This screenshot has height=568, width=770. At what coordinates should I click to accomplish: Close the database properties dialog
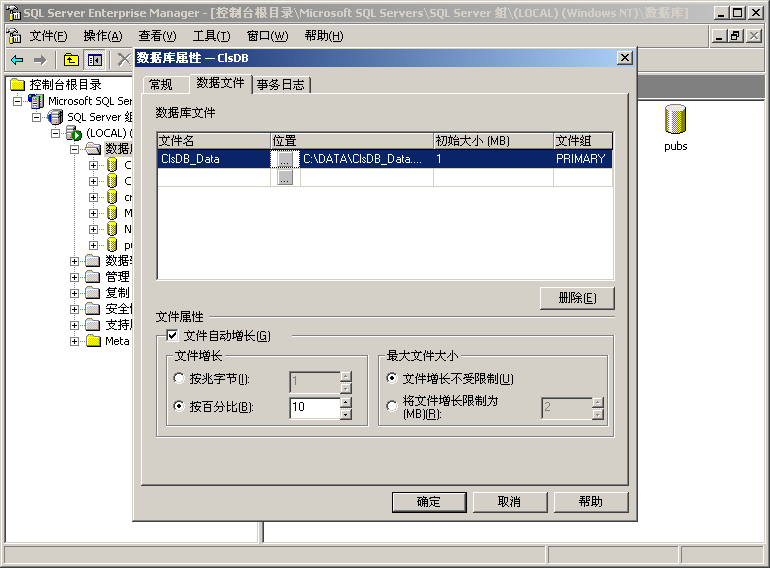[x=625, y=58]
